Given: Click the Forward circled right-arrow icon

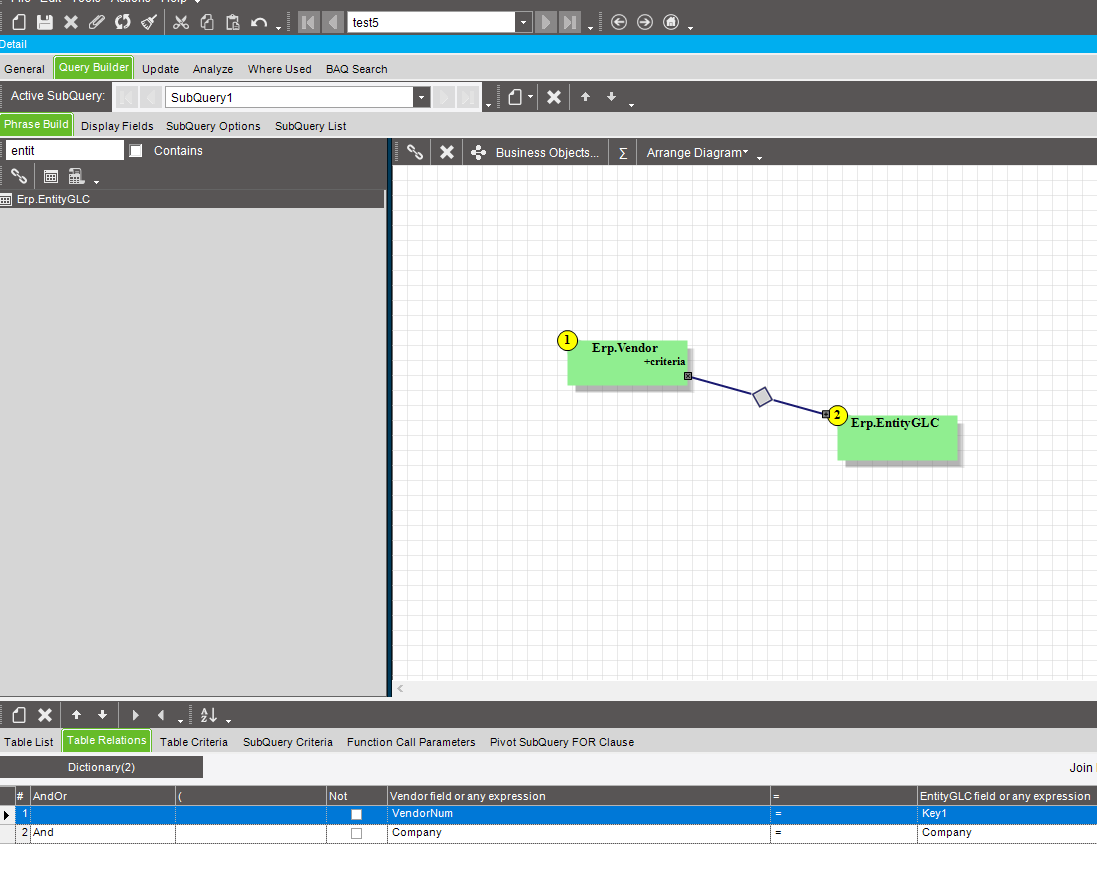Looking at the screenshot, I should [x=645, y=22].
